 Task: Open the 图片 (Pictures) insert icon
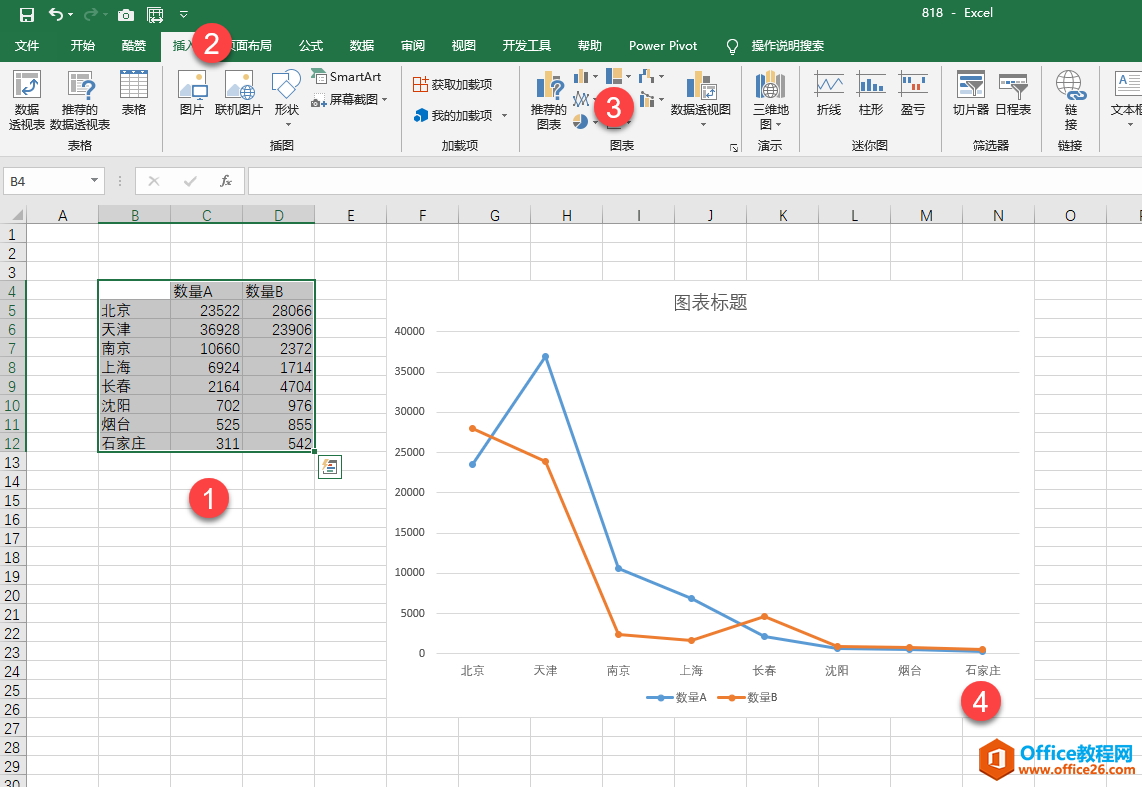191,90
